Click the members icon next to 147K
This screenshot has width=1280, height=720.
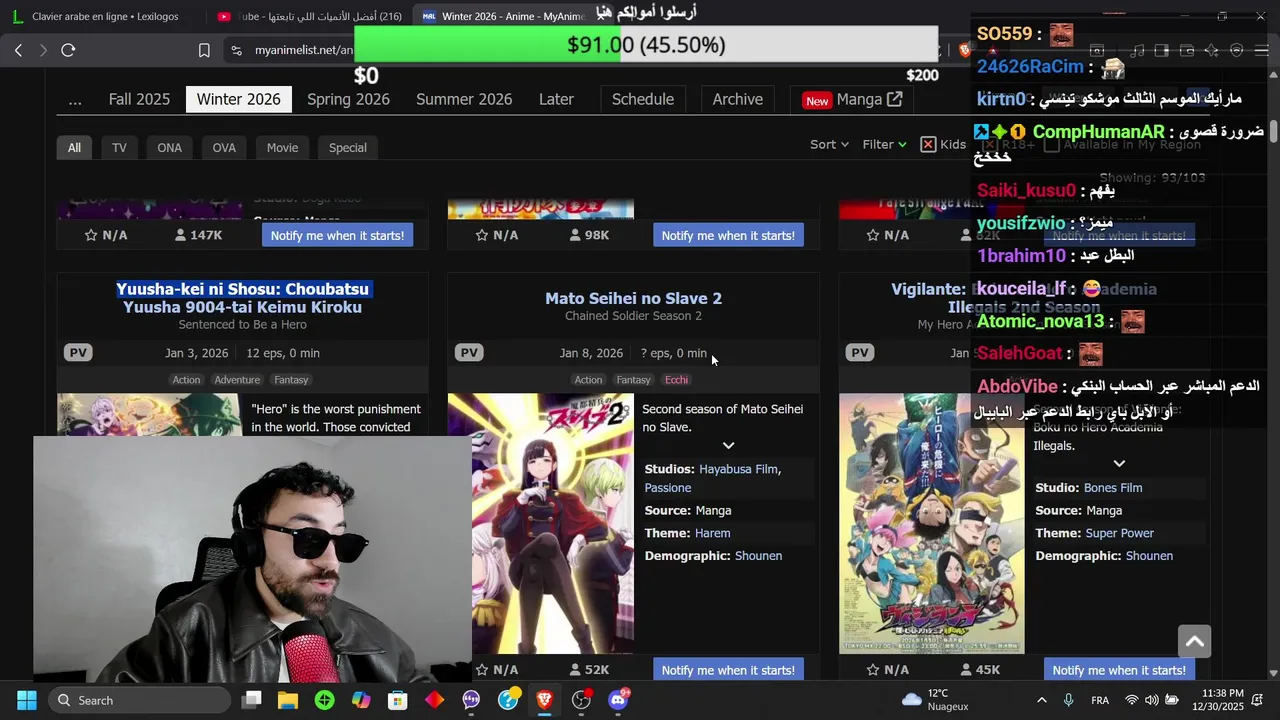181,235
